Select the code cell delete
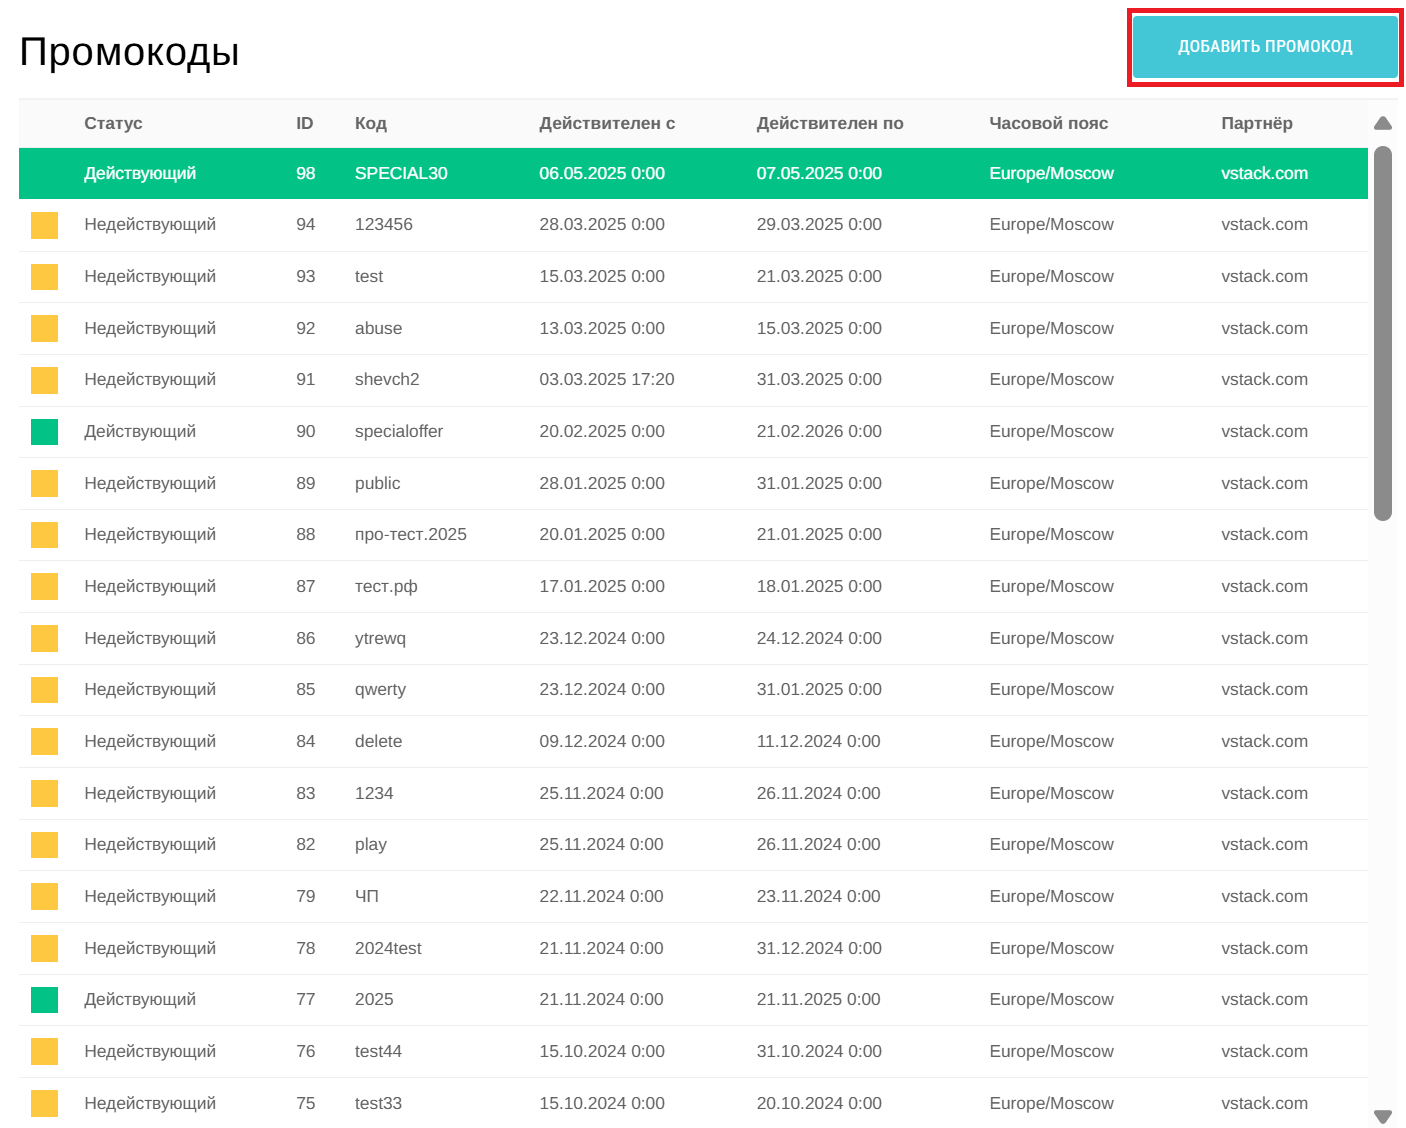The height and width of the screenshot is (1128, 1406). [378, 741]
